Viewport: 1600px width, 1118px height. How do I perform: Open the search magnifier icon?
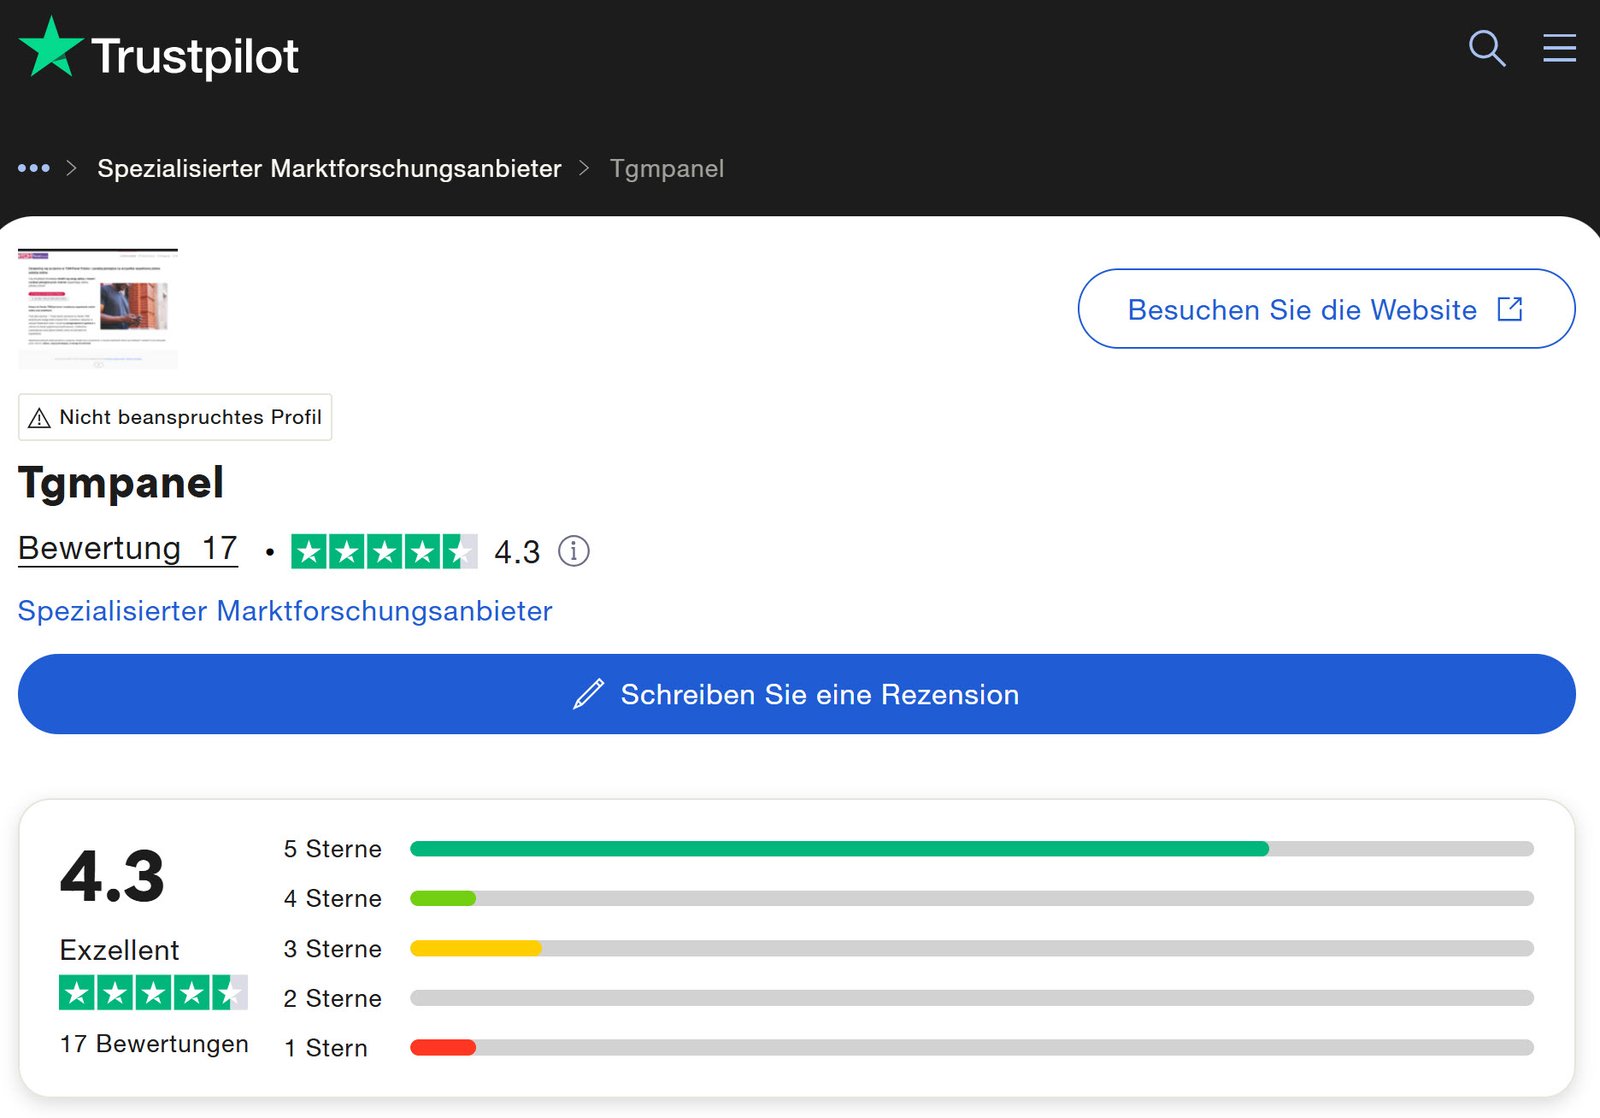[x=1486, y=48]
